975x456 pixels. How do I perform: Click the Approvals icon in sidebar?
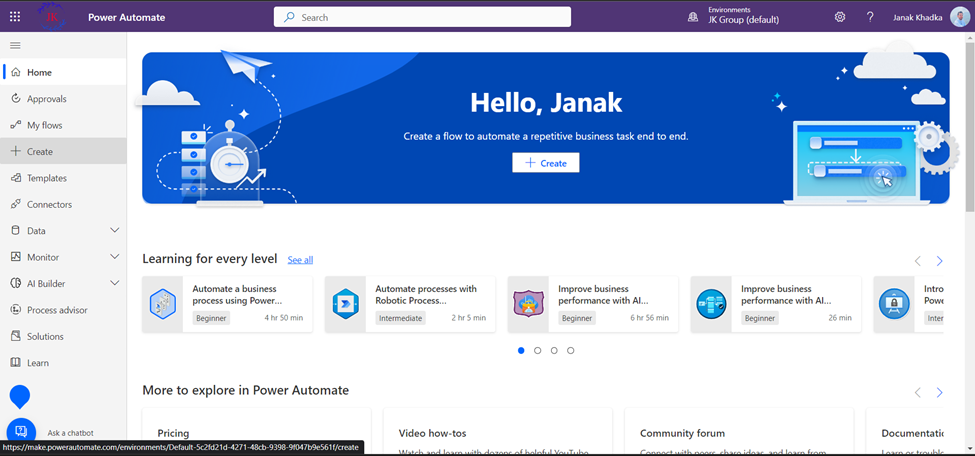click(16, 98)
